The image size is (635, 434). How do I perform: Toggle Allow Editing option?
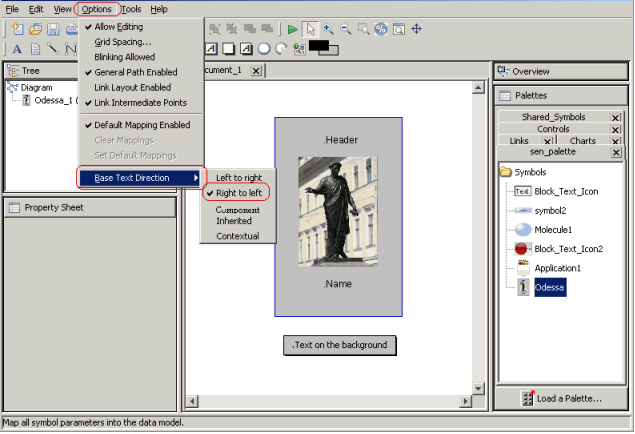[x=118, y=27]
